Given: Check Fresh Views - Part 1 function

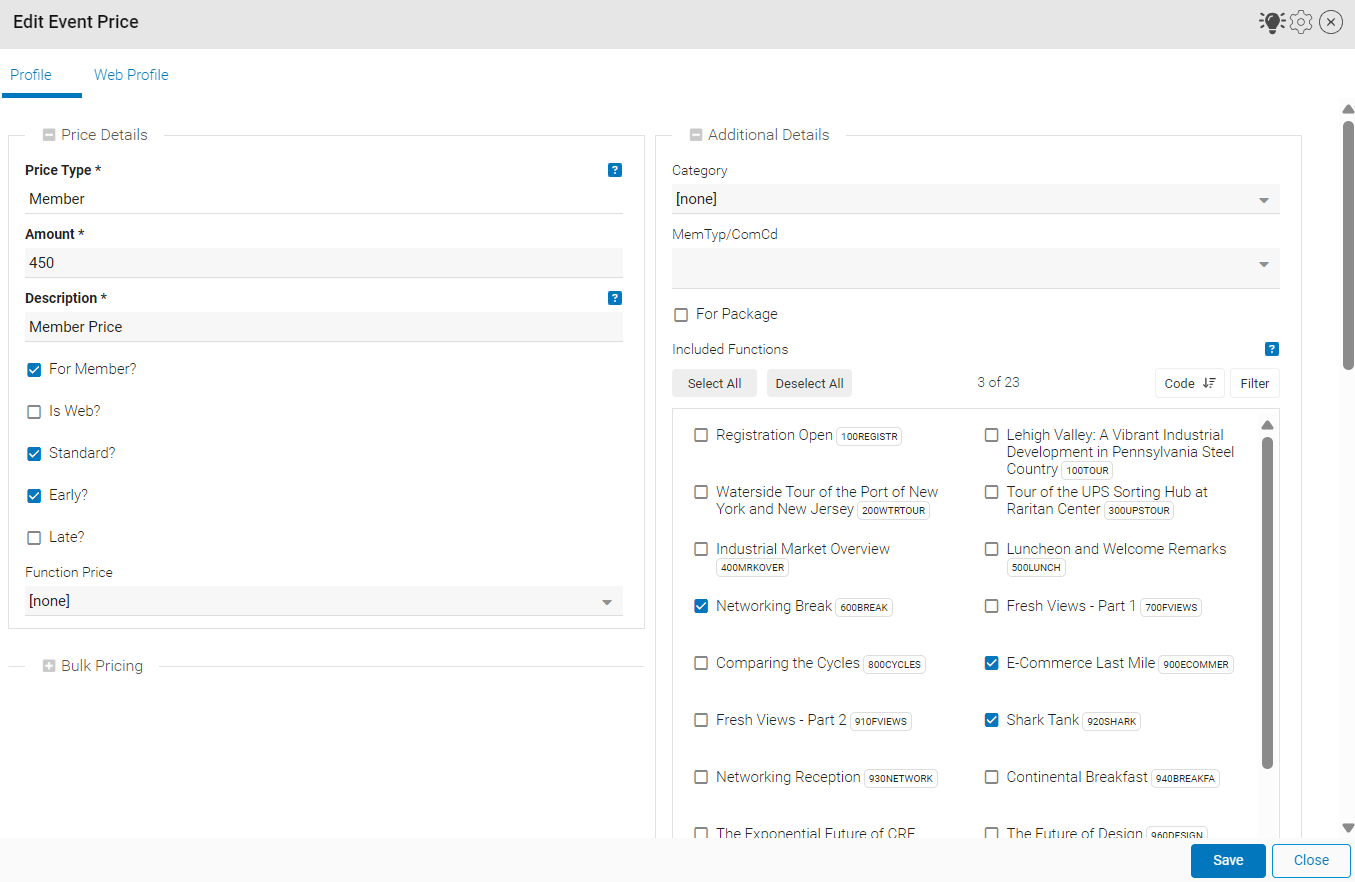Looking at the screenshot, I should tap(992, 606).
